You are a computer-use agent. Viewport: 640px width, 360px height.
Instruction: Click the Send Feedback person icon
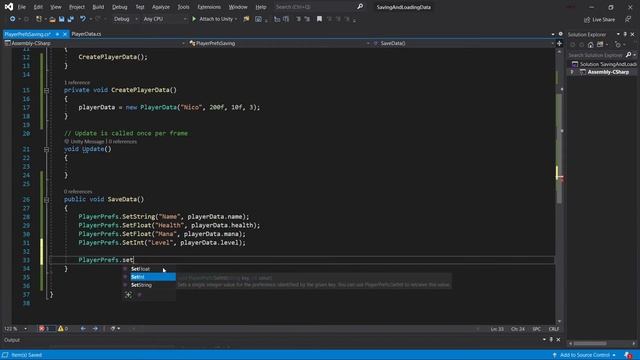[x=628, y=19]
